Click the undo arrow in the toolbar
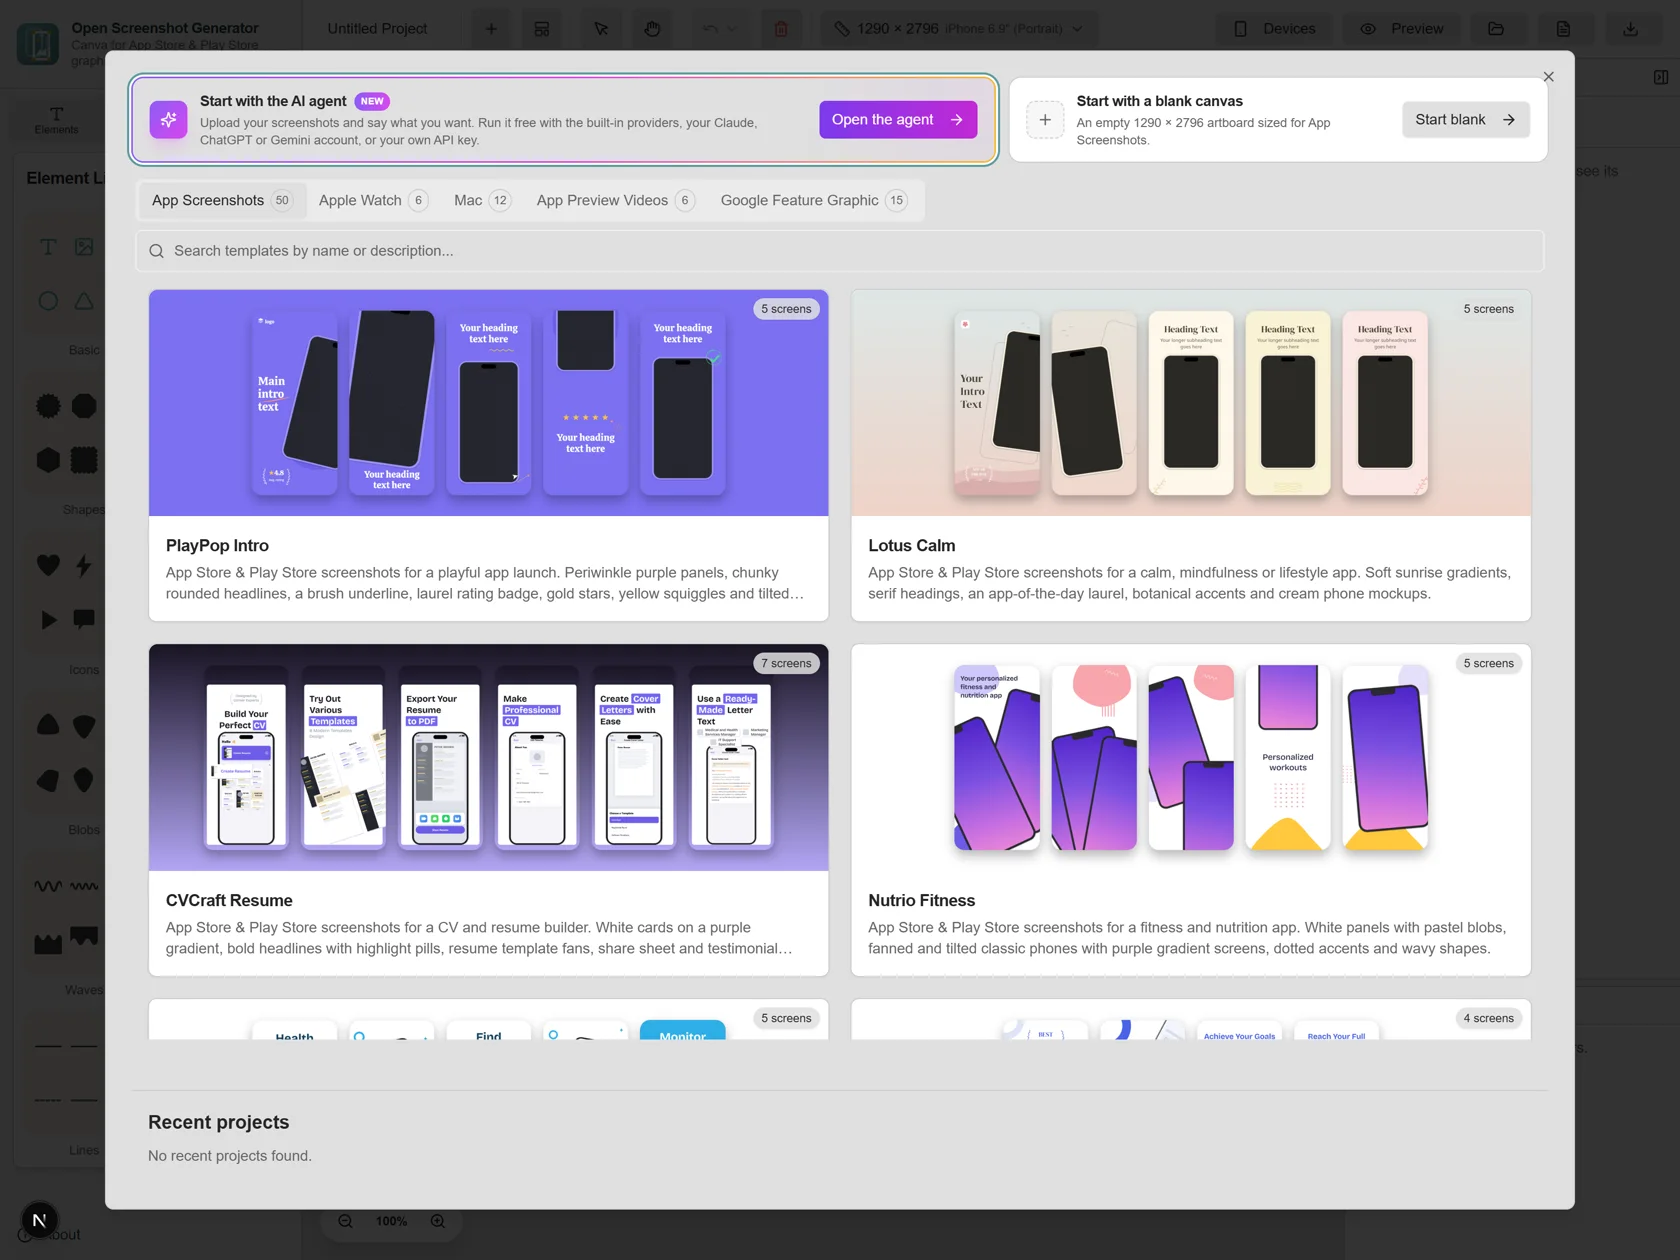 [710, 29]
